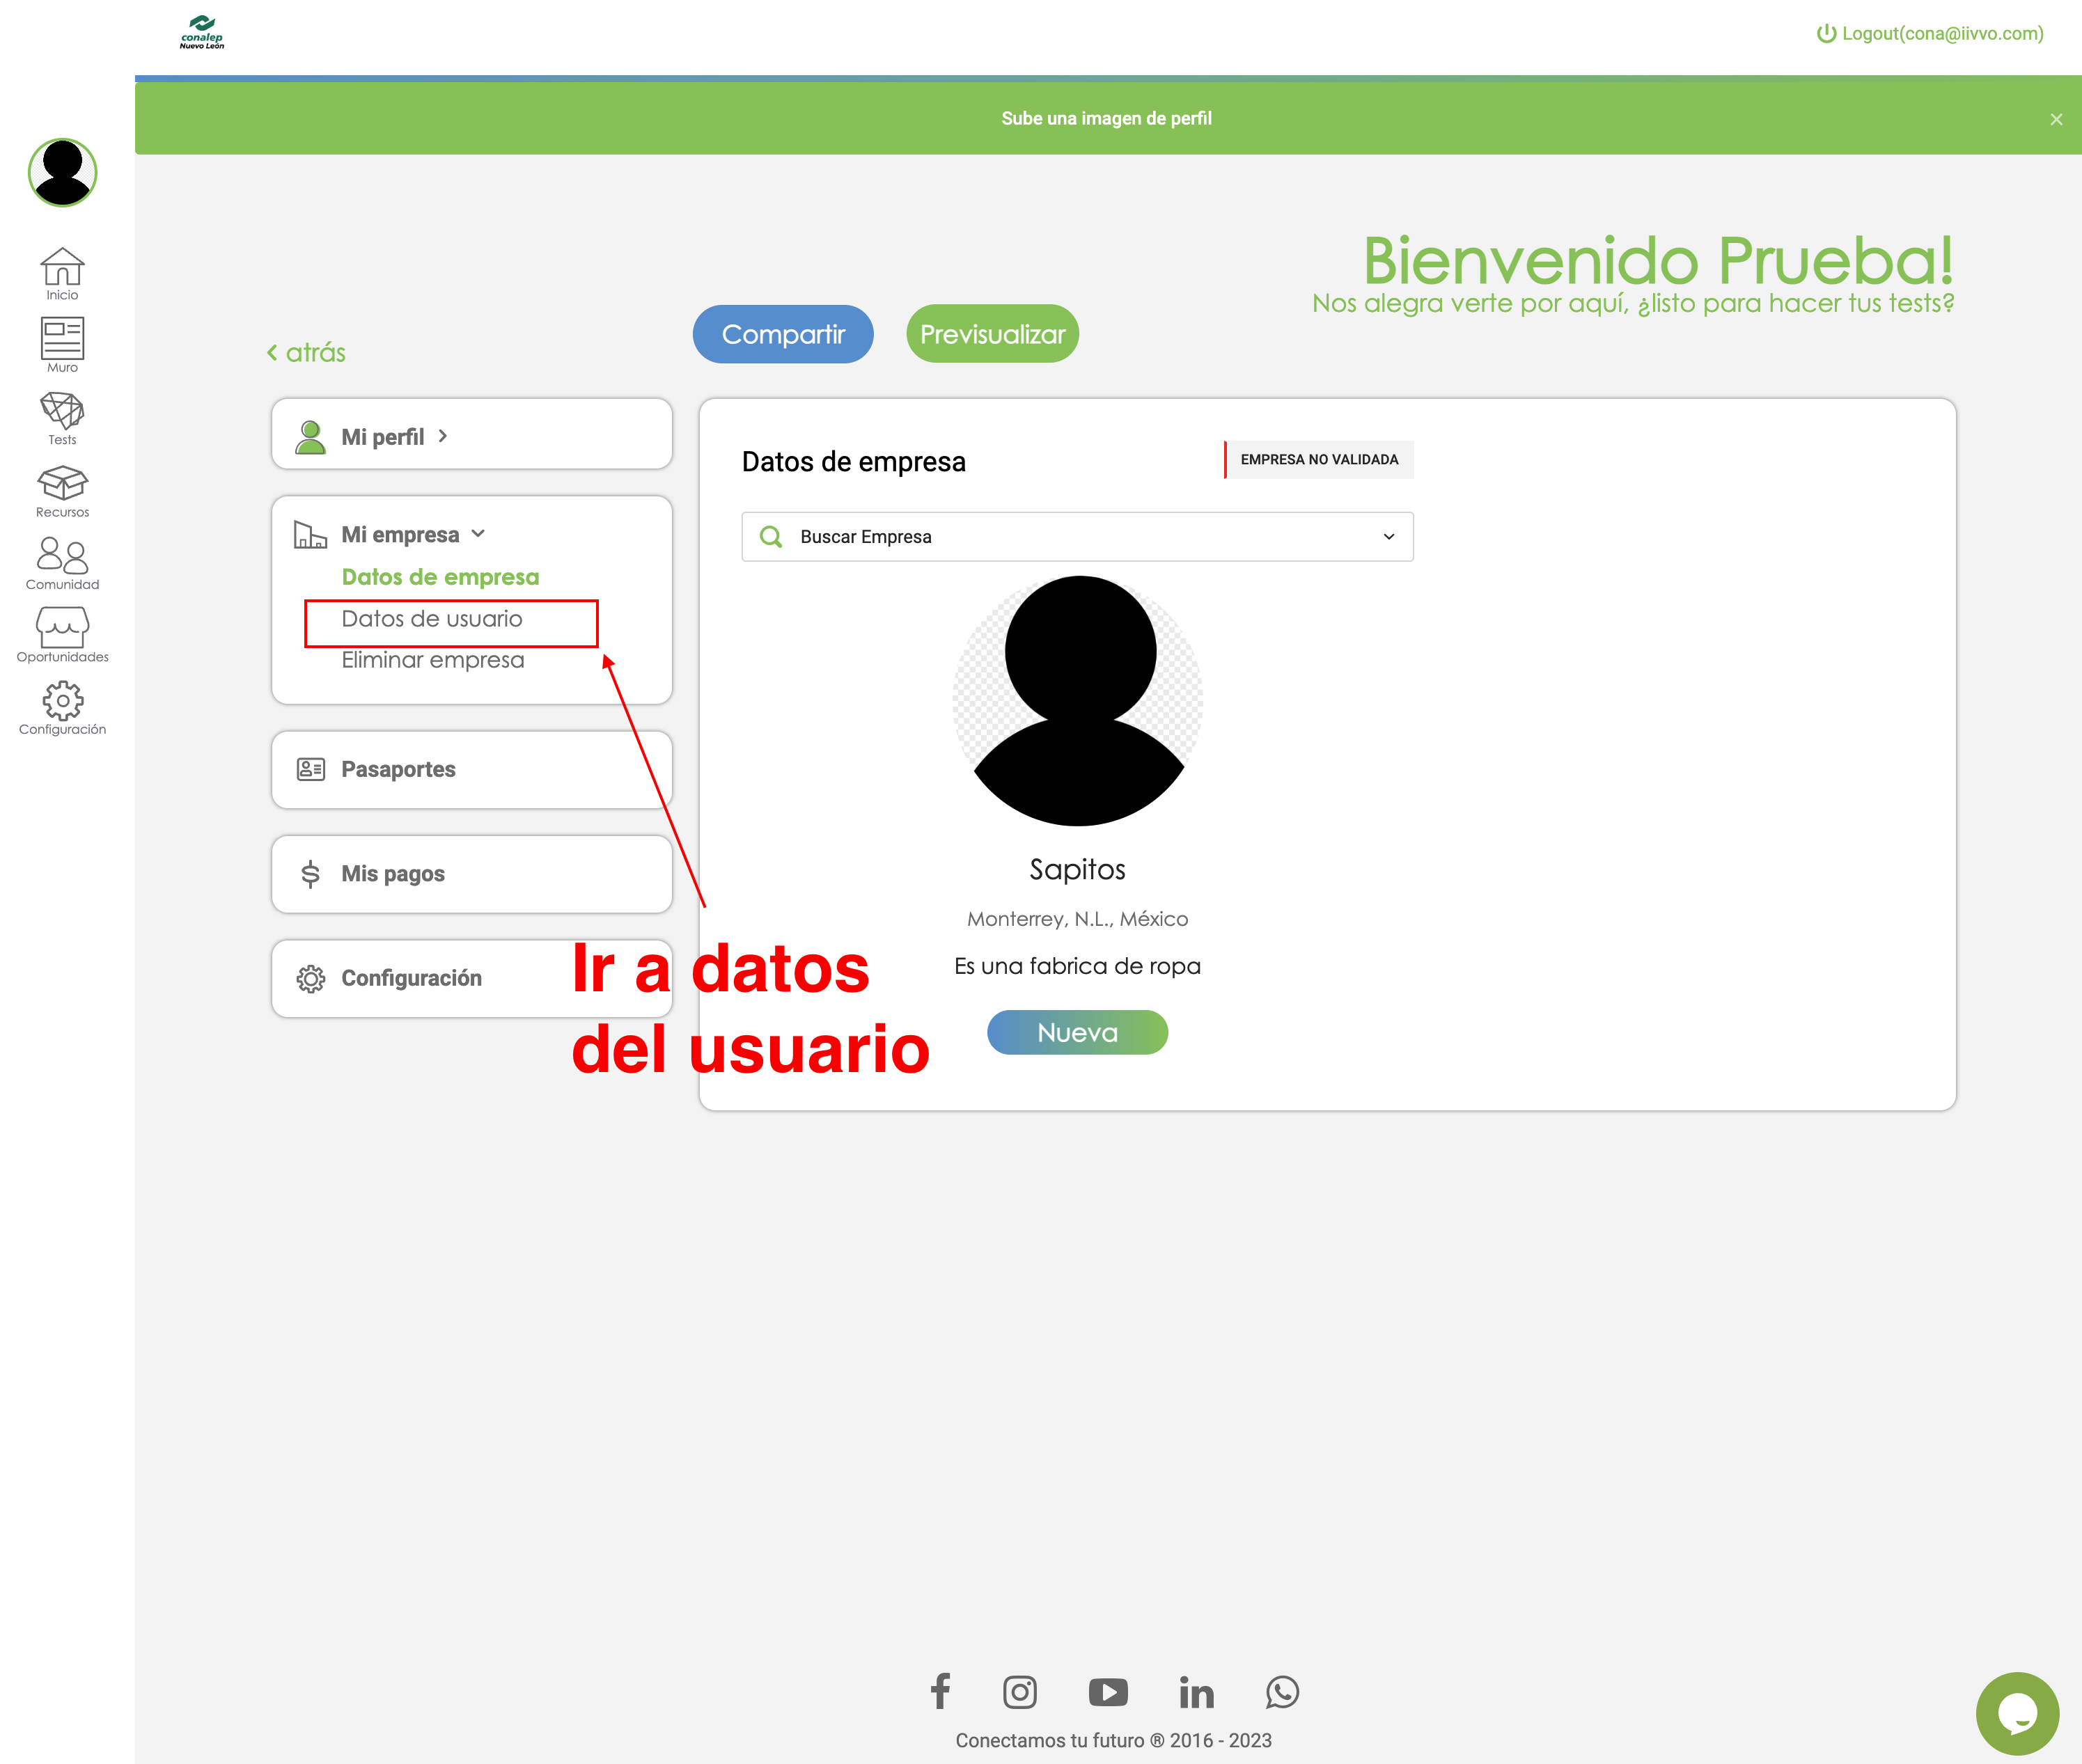2082x1764 pixels.
Task: Open the LinkedIn footer icon
Action: click(1196, 1692)
